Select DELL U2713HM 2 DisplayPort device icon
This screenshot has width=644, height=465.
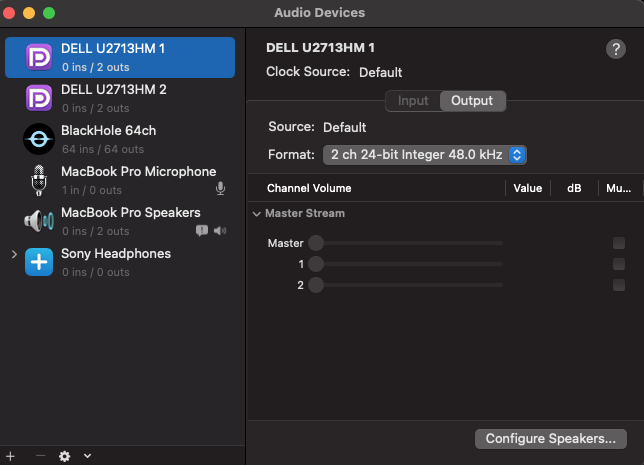pyautogui.click(x=39, y=98)
